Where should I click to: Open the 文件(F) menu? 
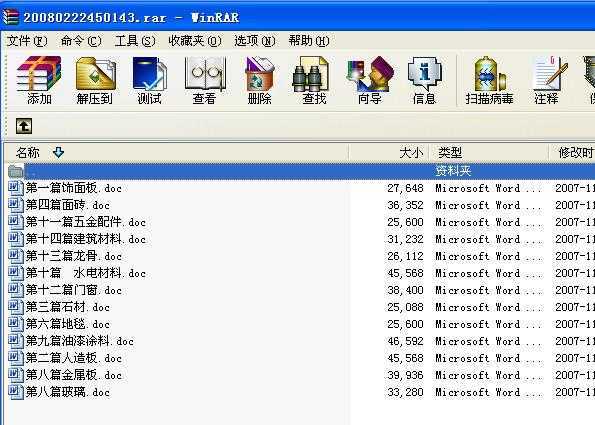(x=27, y=41)
